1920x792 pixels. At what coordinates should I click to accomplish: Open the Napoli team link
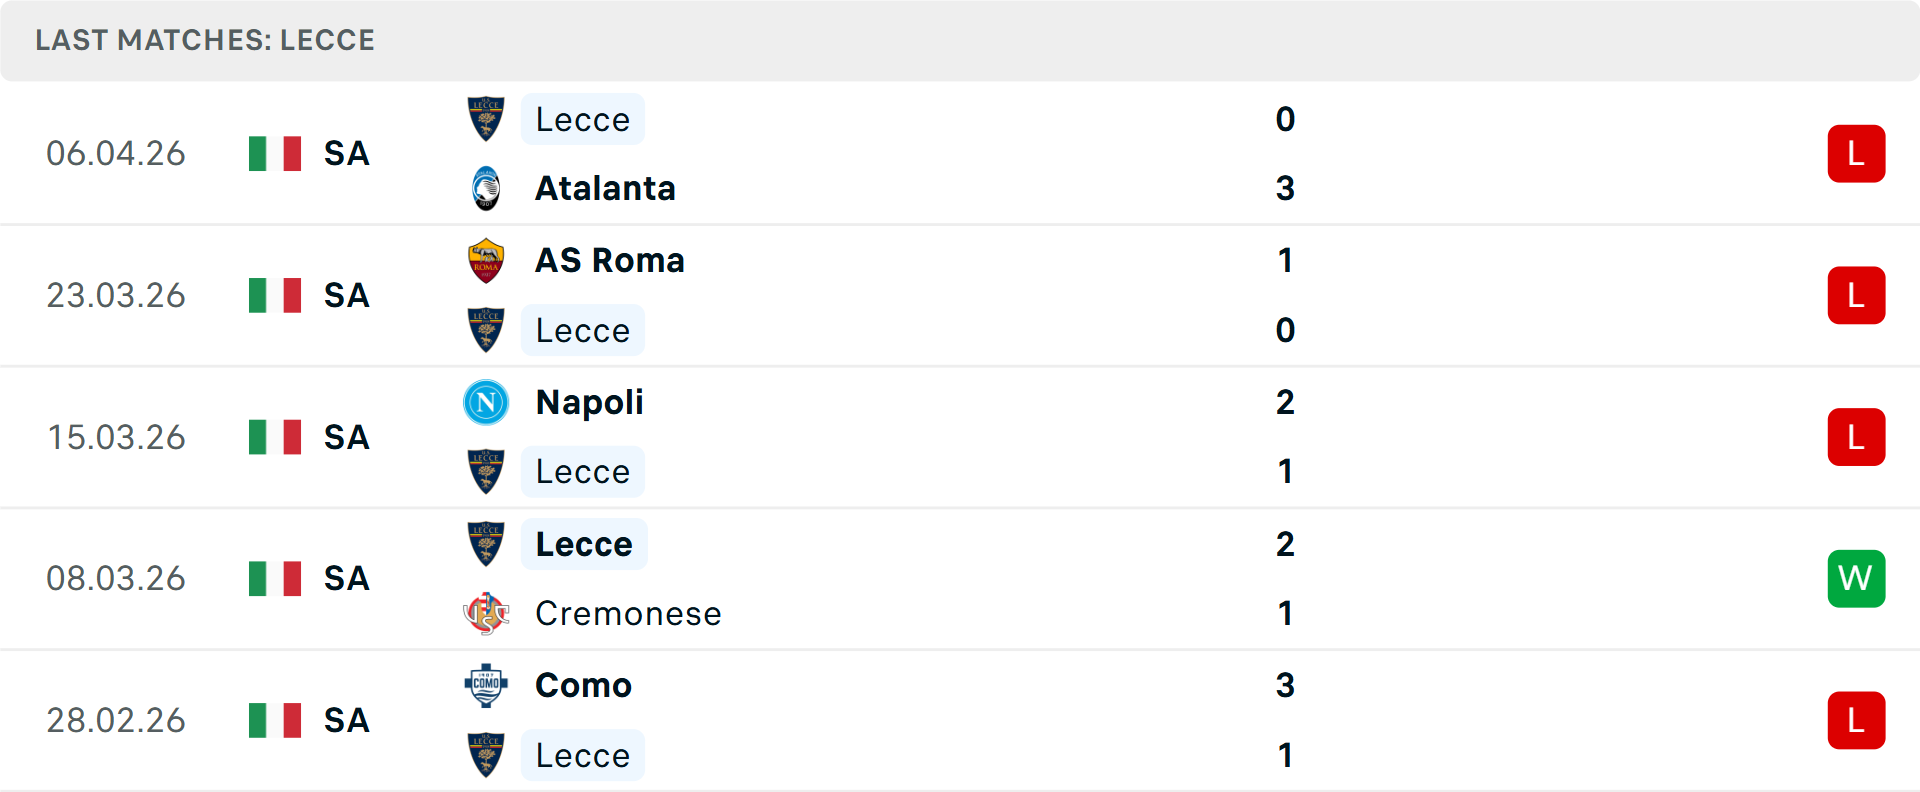point(589,402)
